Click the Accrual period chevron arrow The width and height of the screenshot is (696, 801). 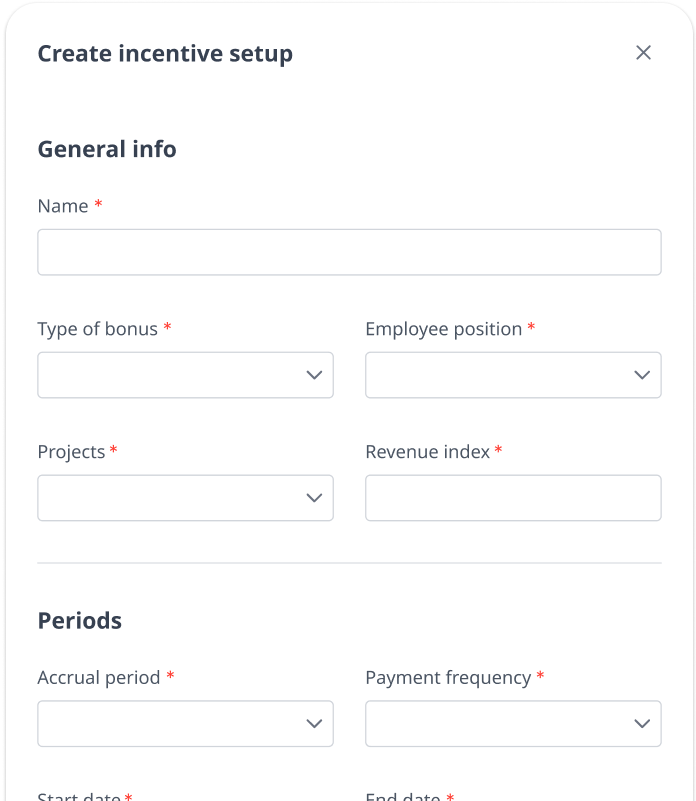(314, 723)
